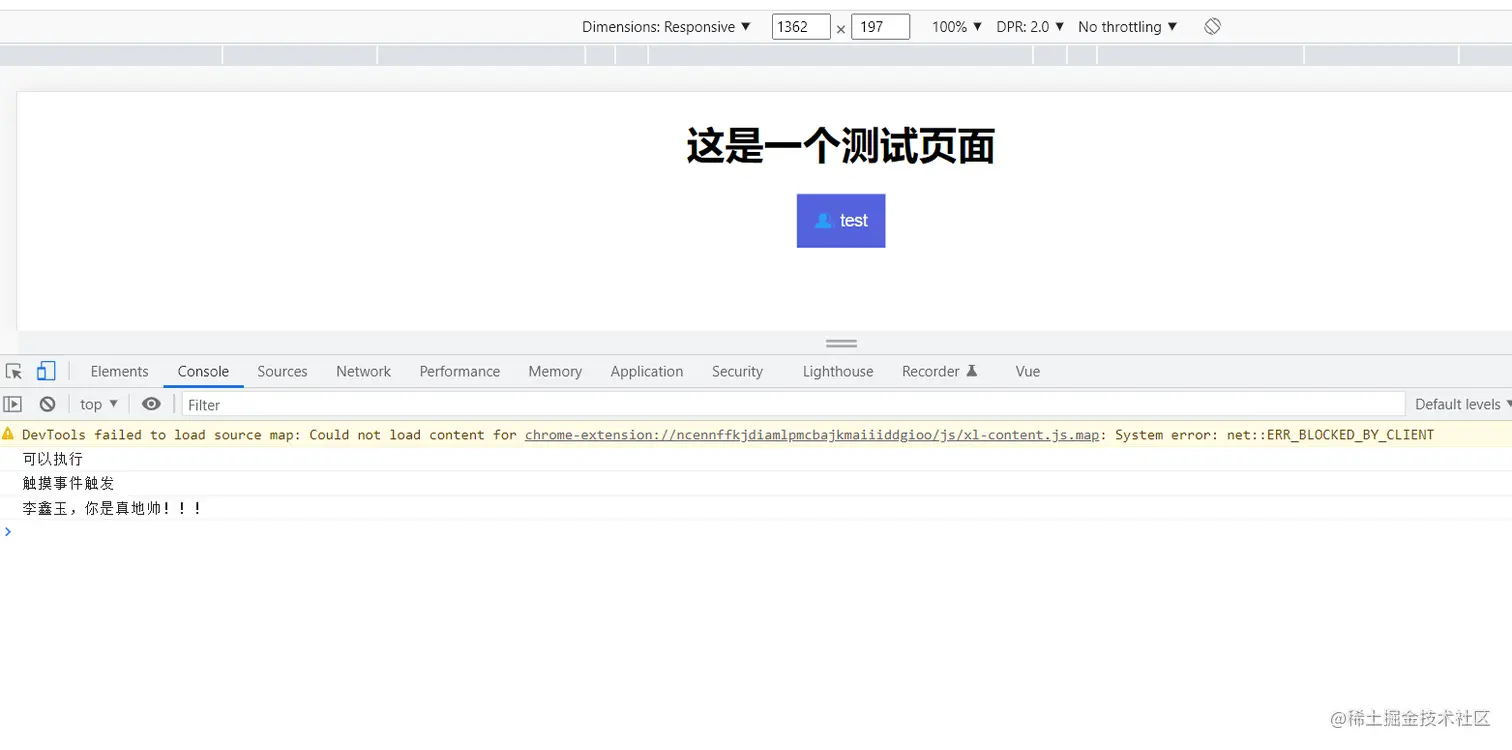Open the No throttling dropdown
This screenshot has width=1512, height=750.
coord(1127,27)
